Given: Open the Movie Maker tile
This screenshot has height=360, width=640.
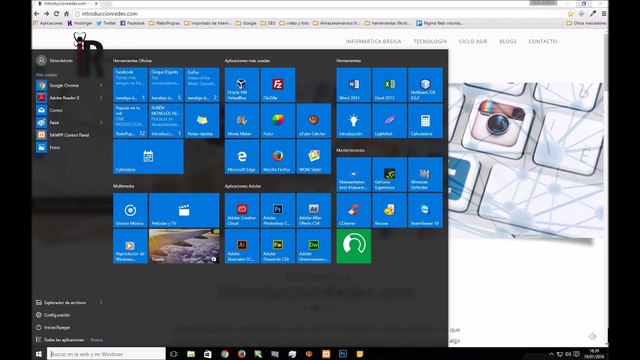Looking at the screenshot, I should point(242,121).
